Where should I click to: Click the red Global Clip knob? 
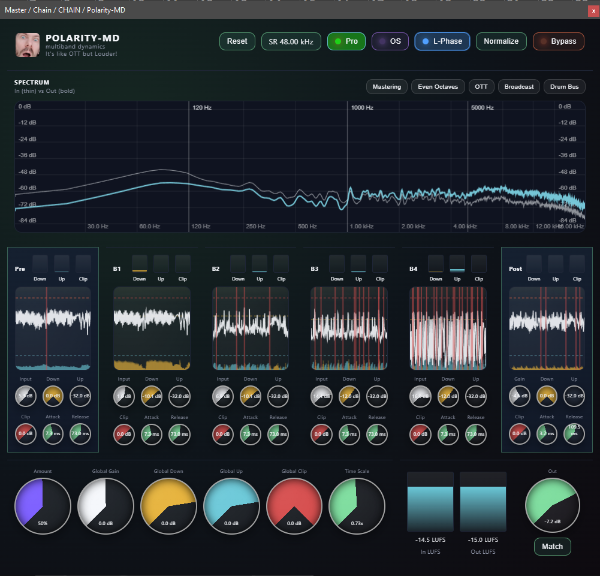[295, 502]
